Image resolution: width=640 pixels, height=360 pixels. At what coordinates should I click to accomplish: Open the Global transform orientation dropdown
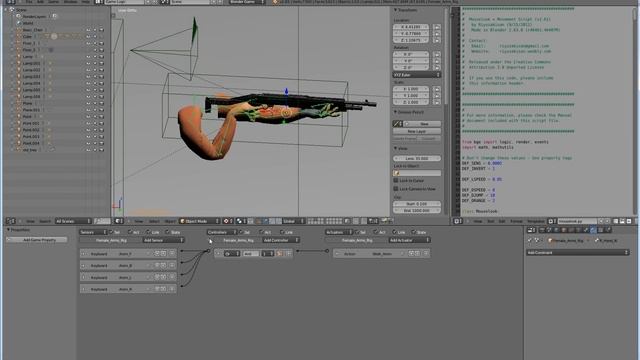(293, 221)
